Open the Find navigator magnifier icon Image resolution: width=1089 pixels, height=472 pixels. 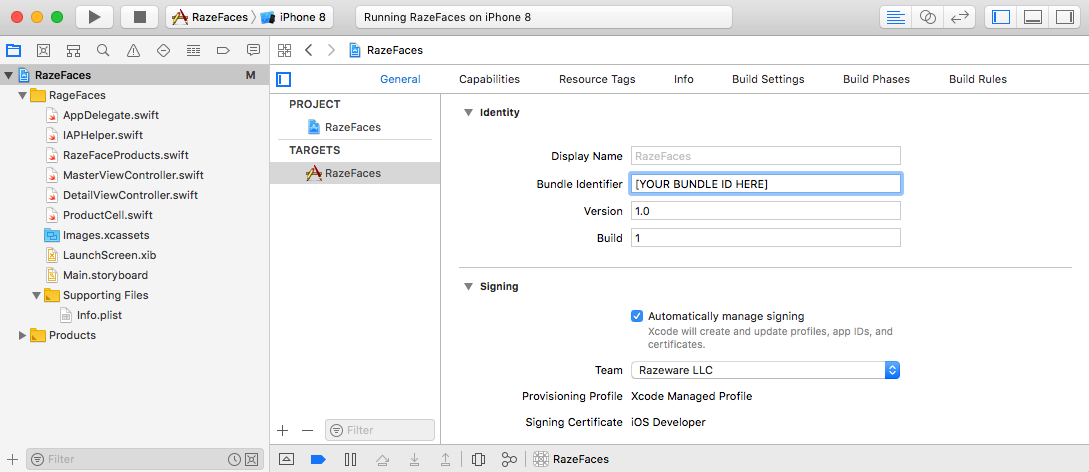103,50
